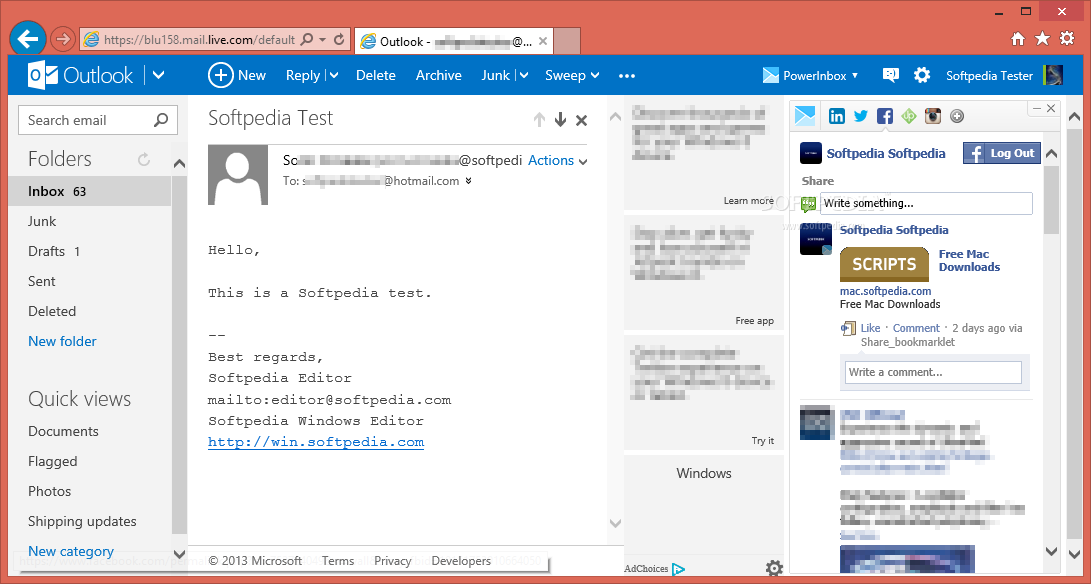1091x584 pixels.
Task: Compose a New email
Action: click(x=237, y=75)
